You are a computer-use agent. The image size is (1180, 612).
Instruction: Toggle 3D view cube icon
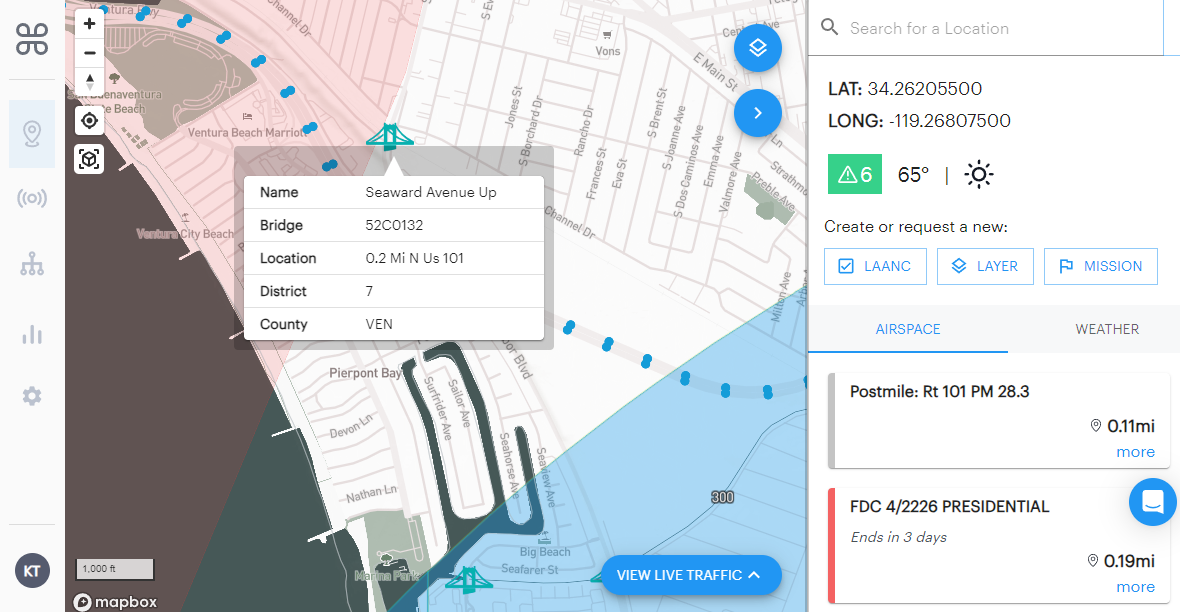coord(90,159)
